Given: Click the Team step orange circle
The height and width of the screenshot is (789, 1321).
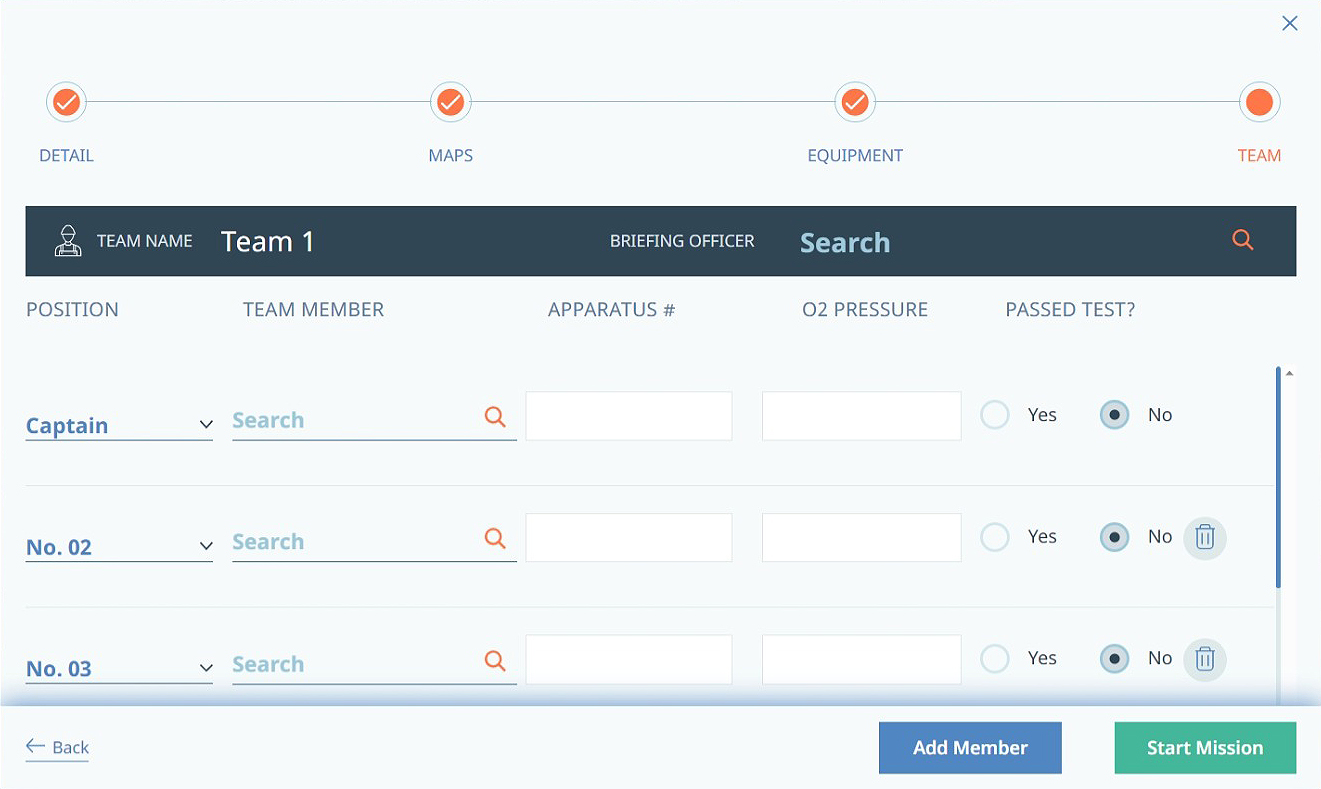Looking at the screenshot, I should (x=1259, y=102).
